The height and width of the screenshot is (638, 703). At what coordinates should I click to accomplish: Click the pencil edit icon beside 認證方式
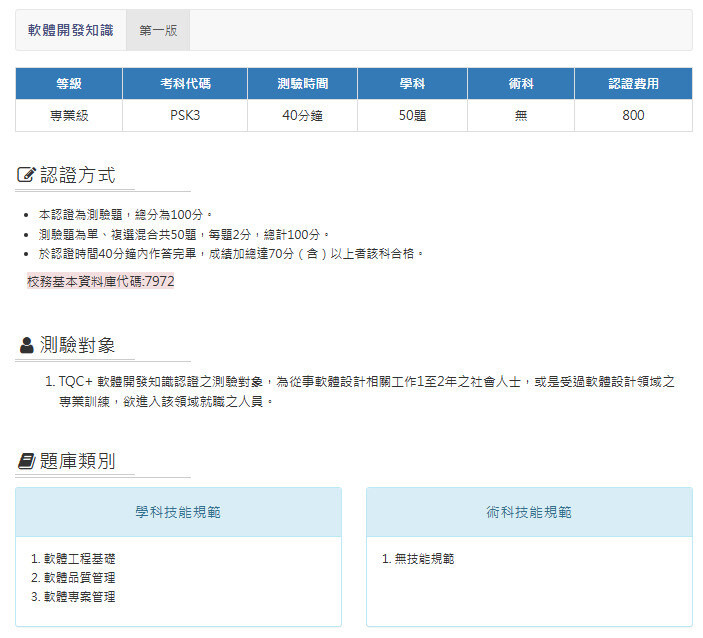(26, 176)
